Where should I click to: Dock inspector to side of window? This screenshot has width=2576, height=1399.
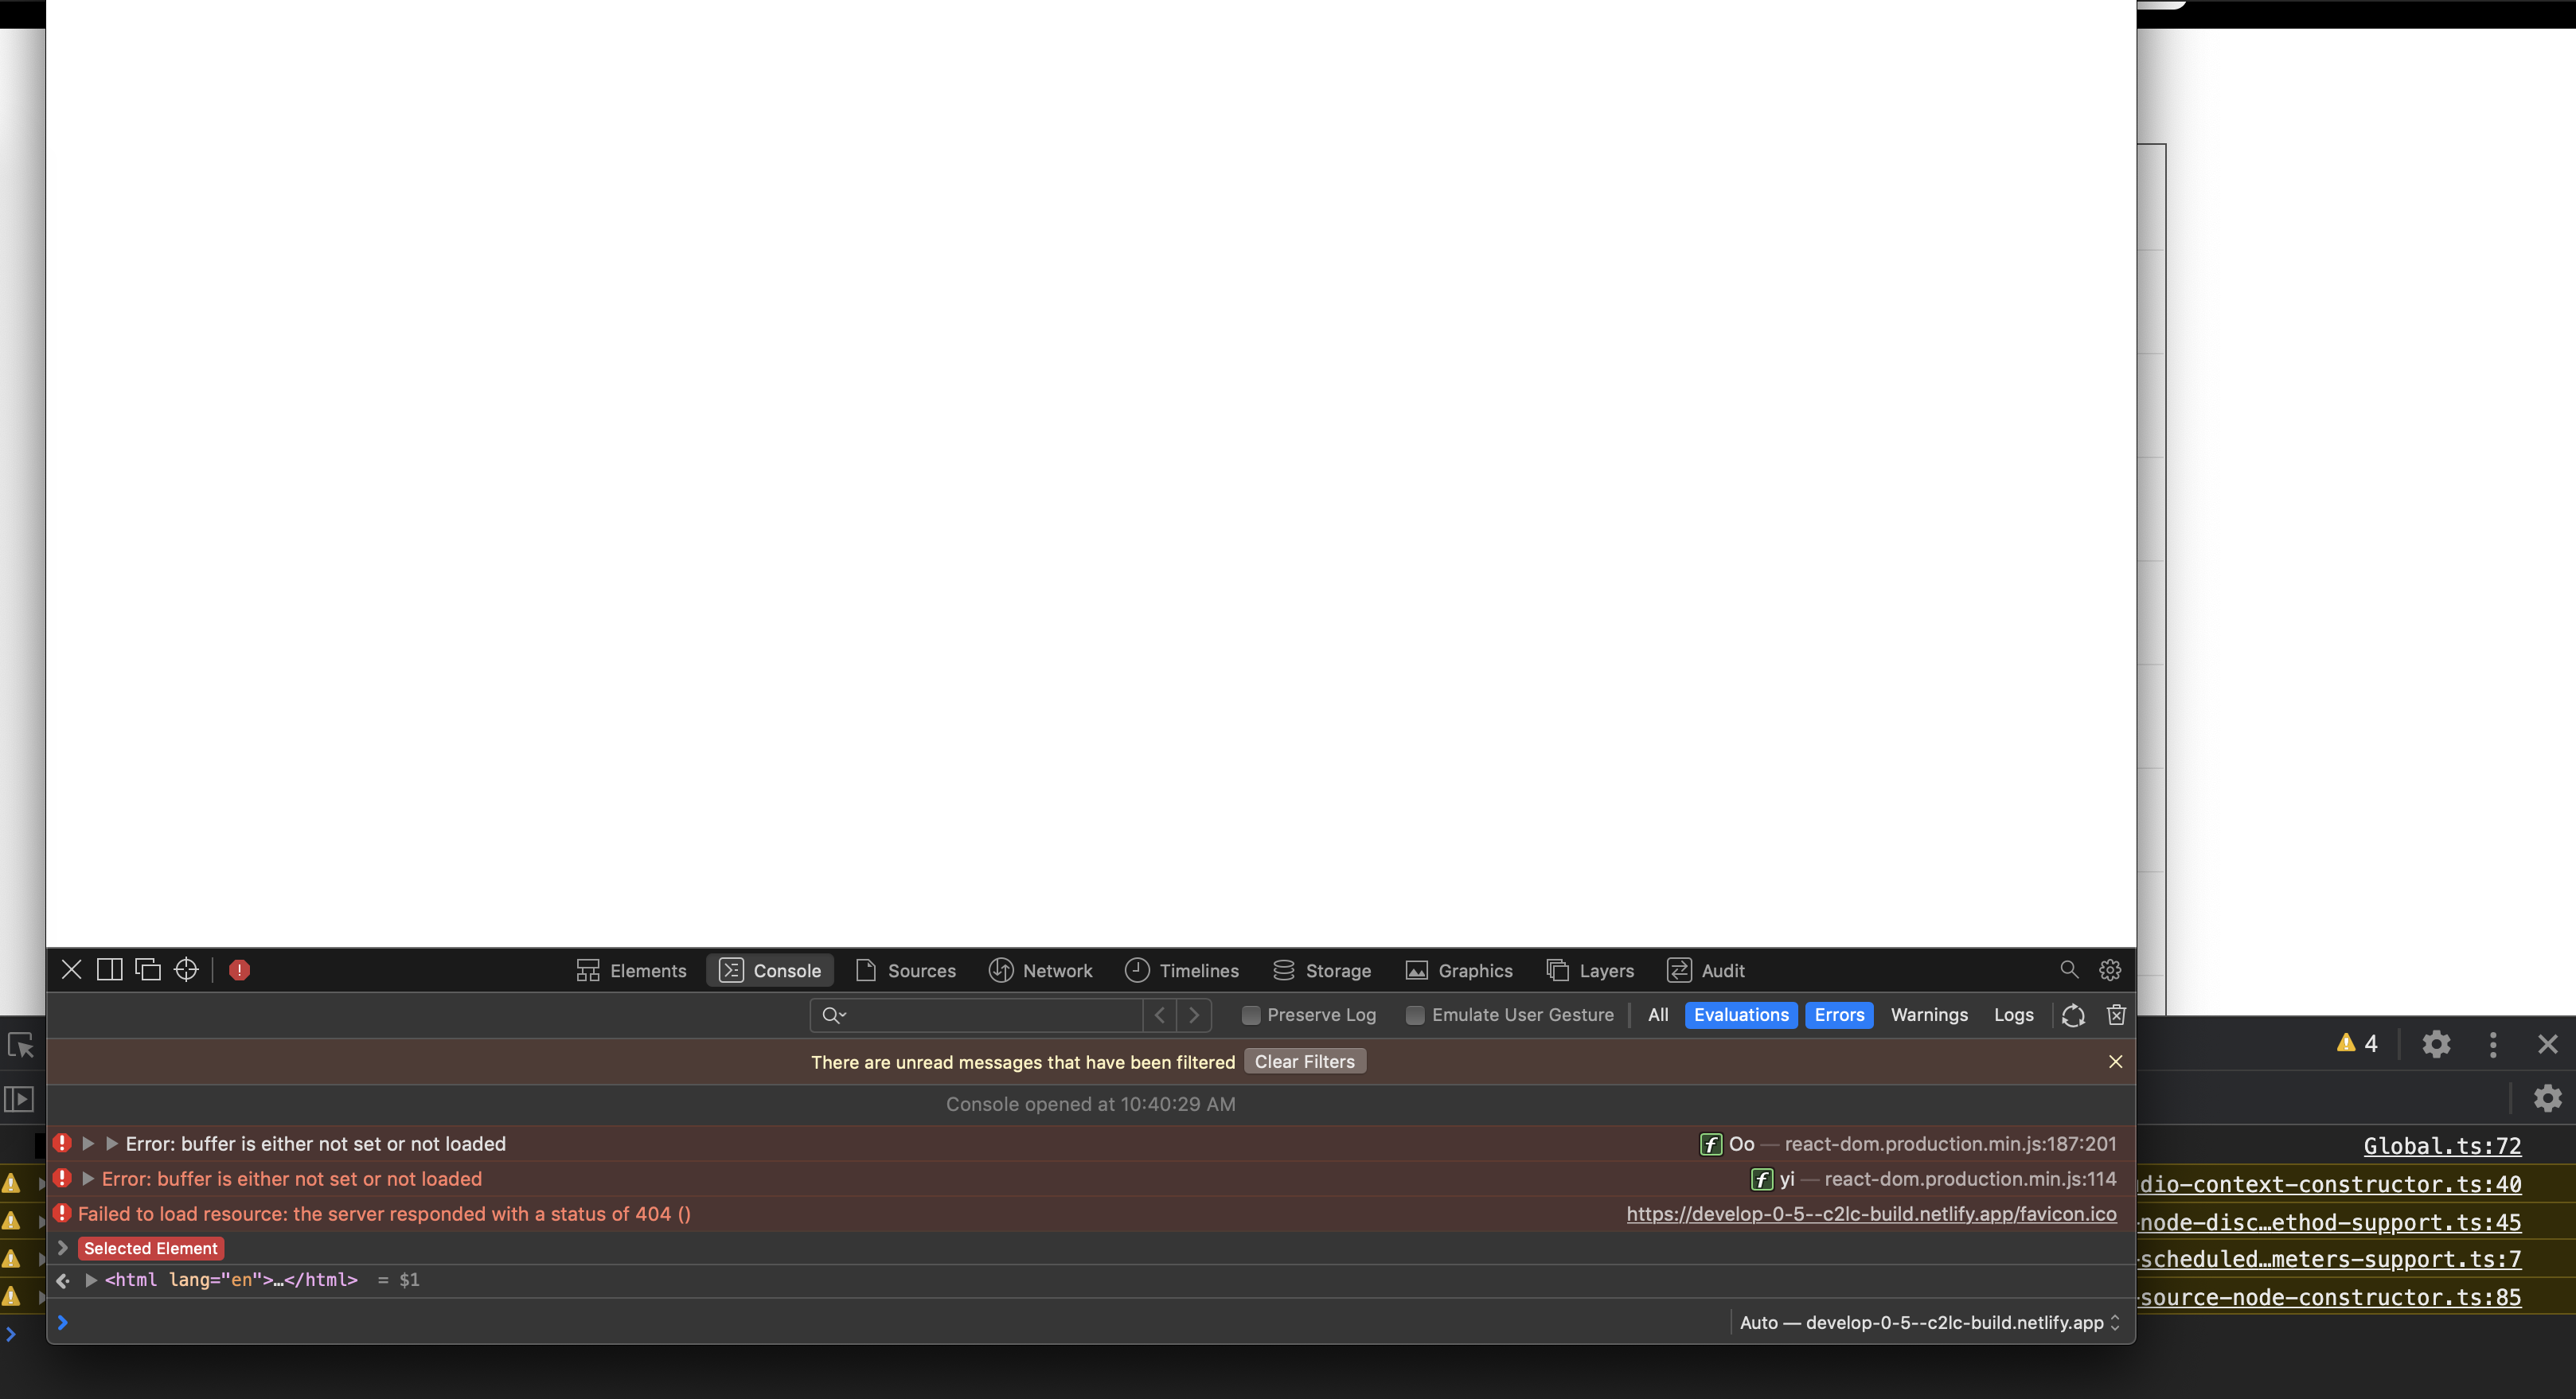click(109, 969)
